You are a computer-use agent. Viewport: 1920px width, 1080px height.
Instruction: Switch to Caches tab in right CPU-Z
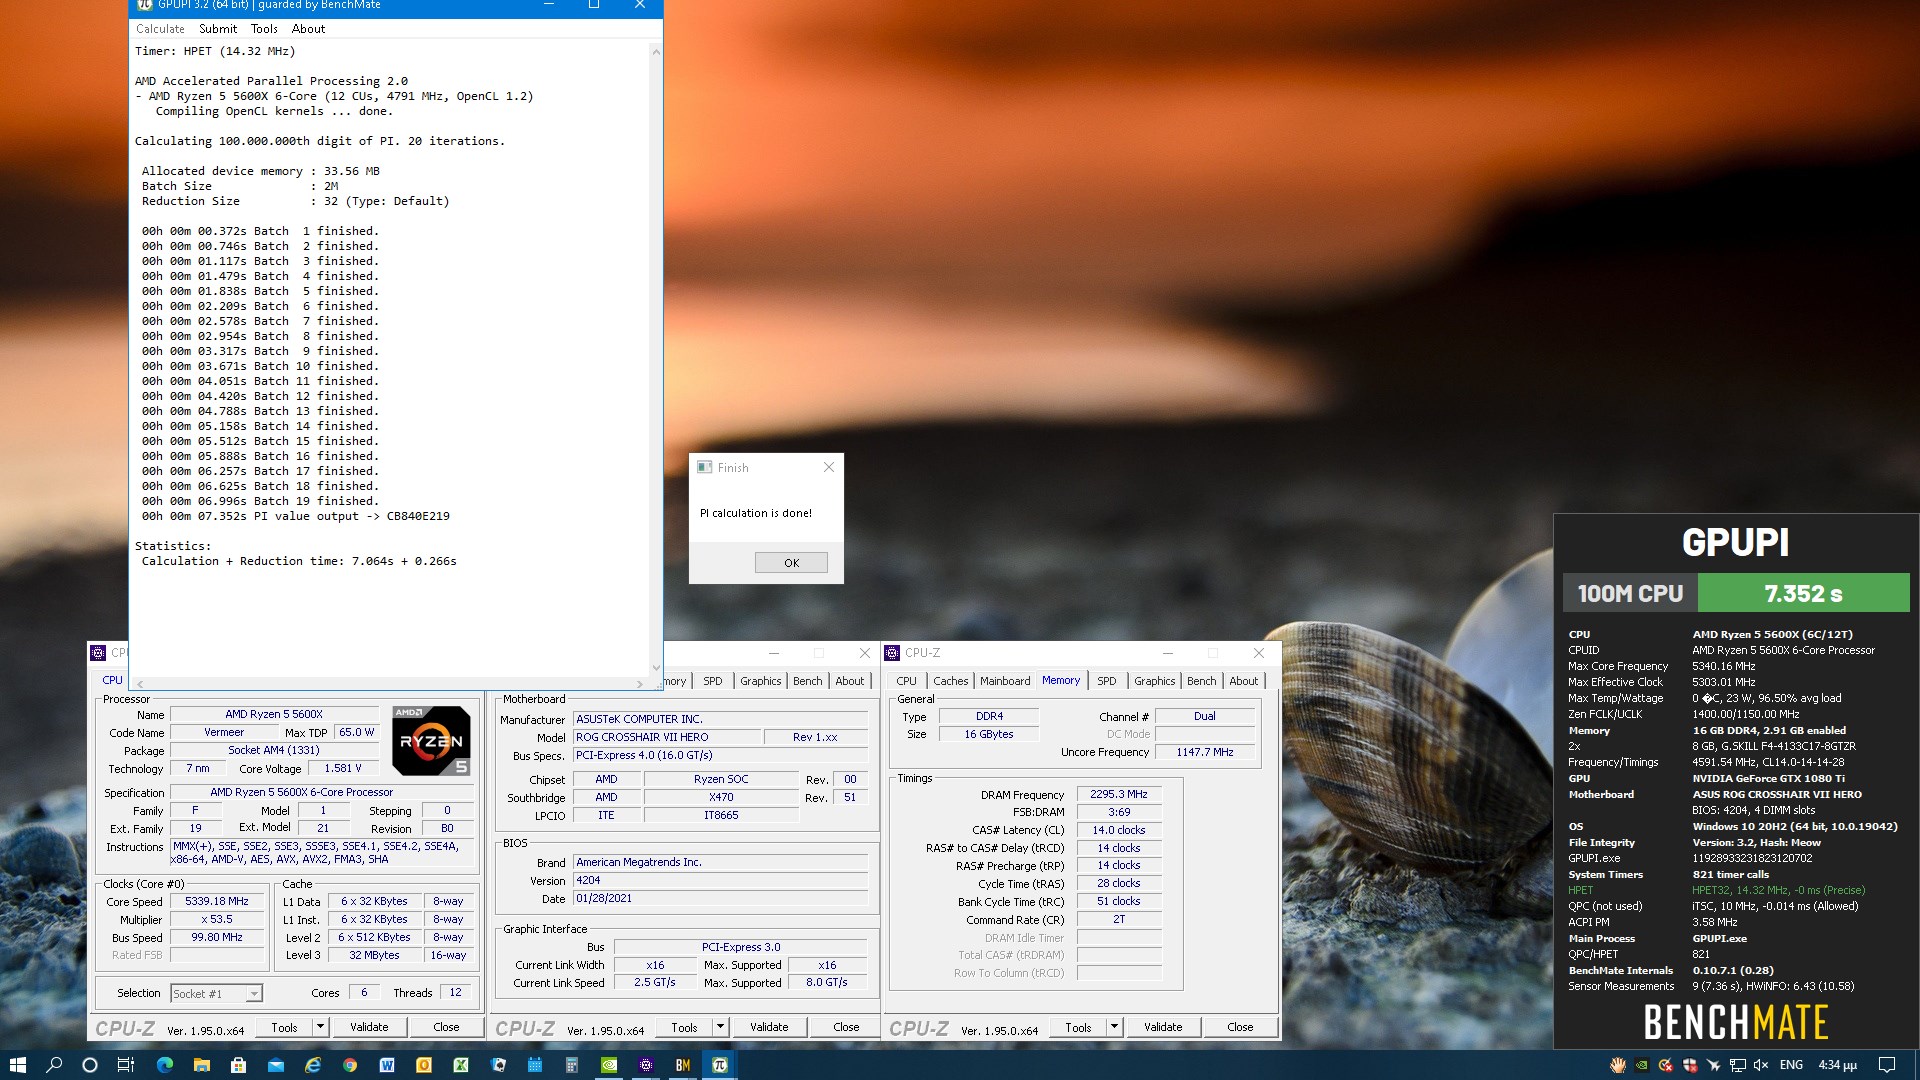(950, 681)
